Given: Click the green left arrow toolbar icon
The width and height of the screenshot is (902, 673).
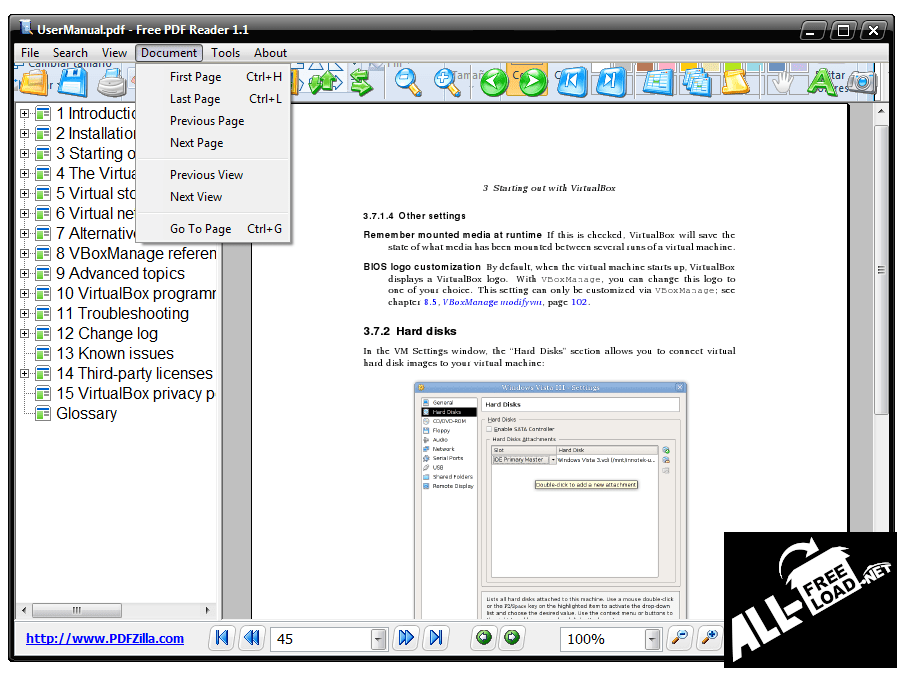Looking at the screenshot, I should [x=495, y=81].
